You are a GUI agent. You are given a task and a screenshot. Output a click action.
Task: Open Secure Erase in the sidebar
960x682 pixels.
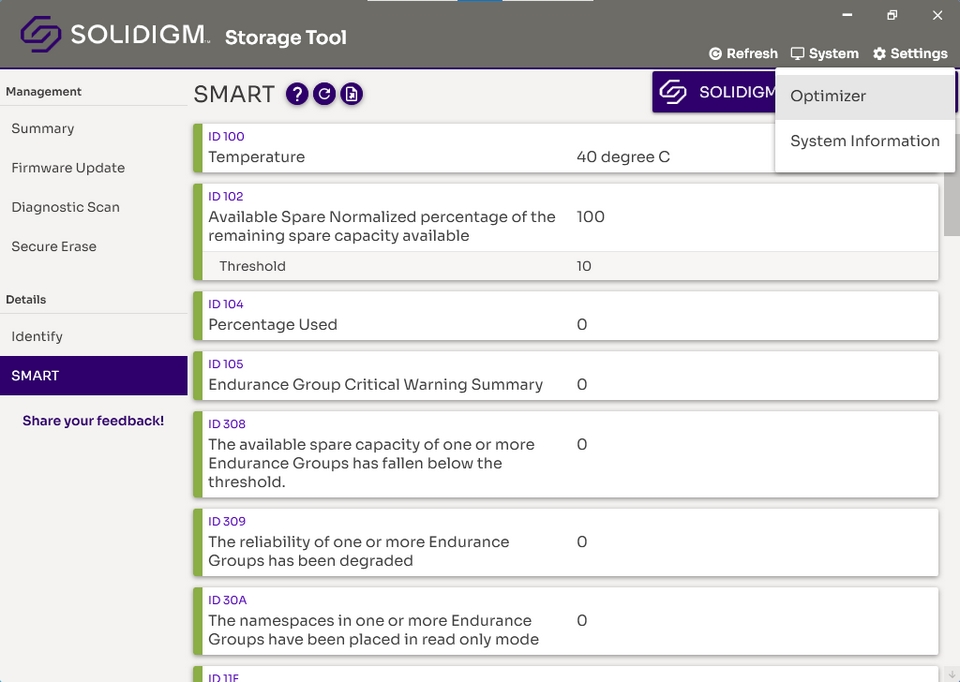(x=94, y=246)
